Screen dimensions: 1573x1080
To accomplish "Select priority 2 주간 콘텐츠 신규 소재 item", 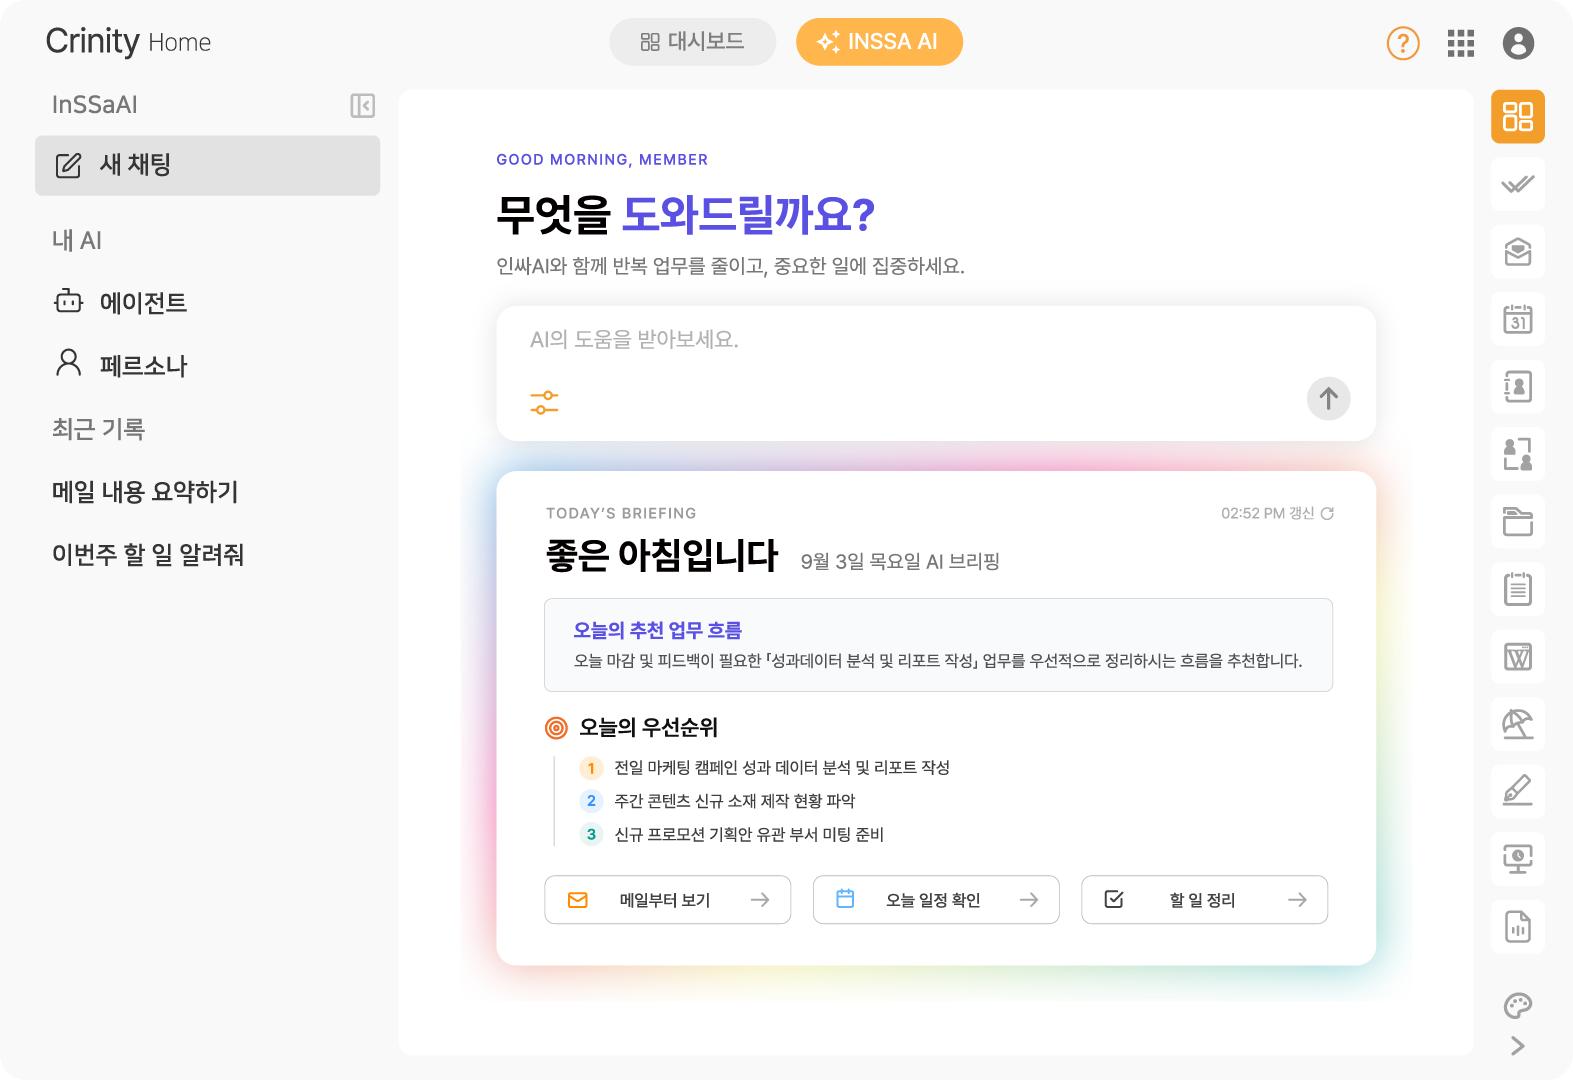I will pos(717,801).
